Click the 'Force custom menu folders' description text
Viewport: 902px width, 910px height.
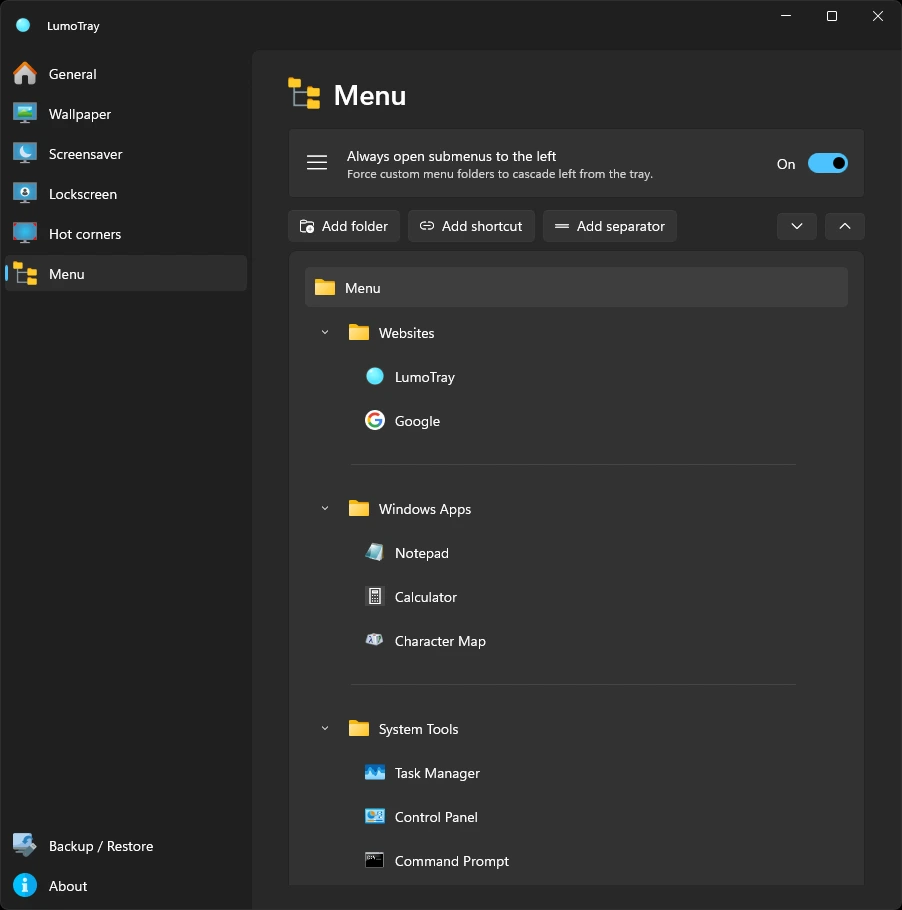pos(500,174)
